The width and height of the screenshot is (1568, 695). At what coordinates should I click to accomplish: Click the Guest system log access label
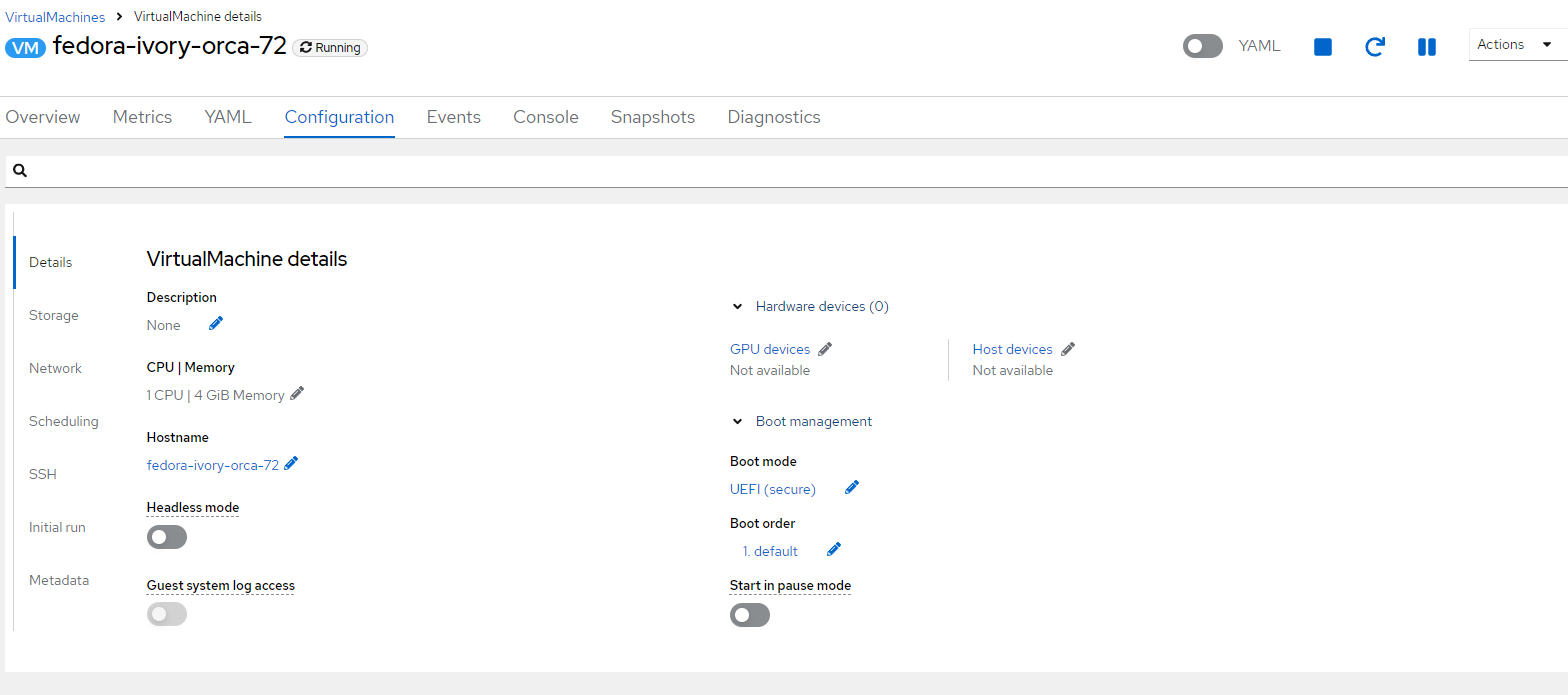pos(221,585)
